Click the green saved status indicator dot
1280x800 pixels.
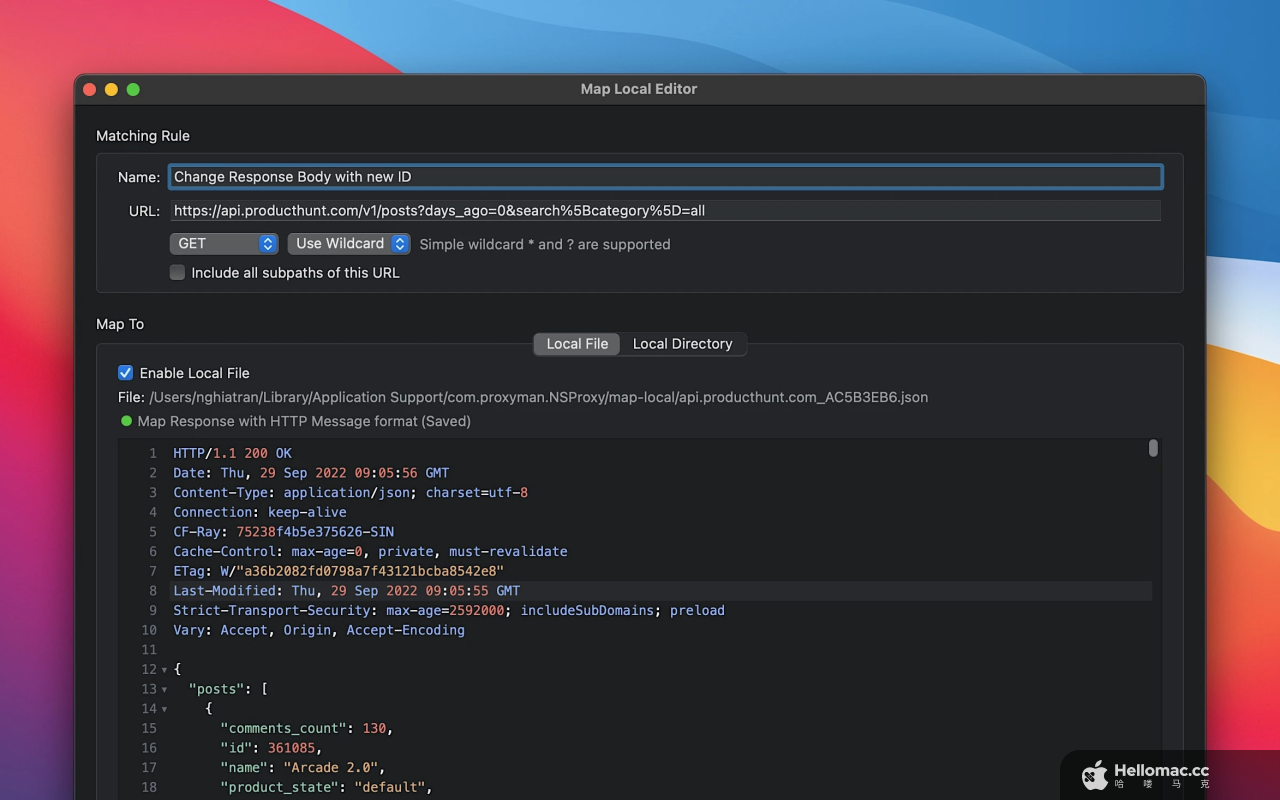pyautogui.click(x=126, y=421)
